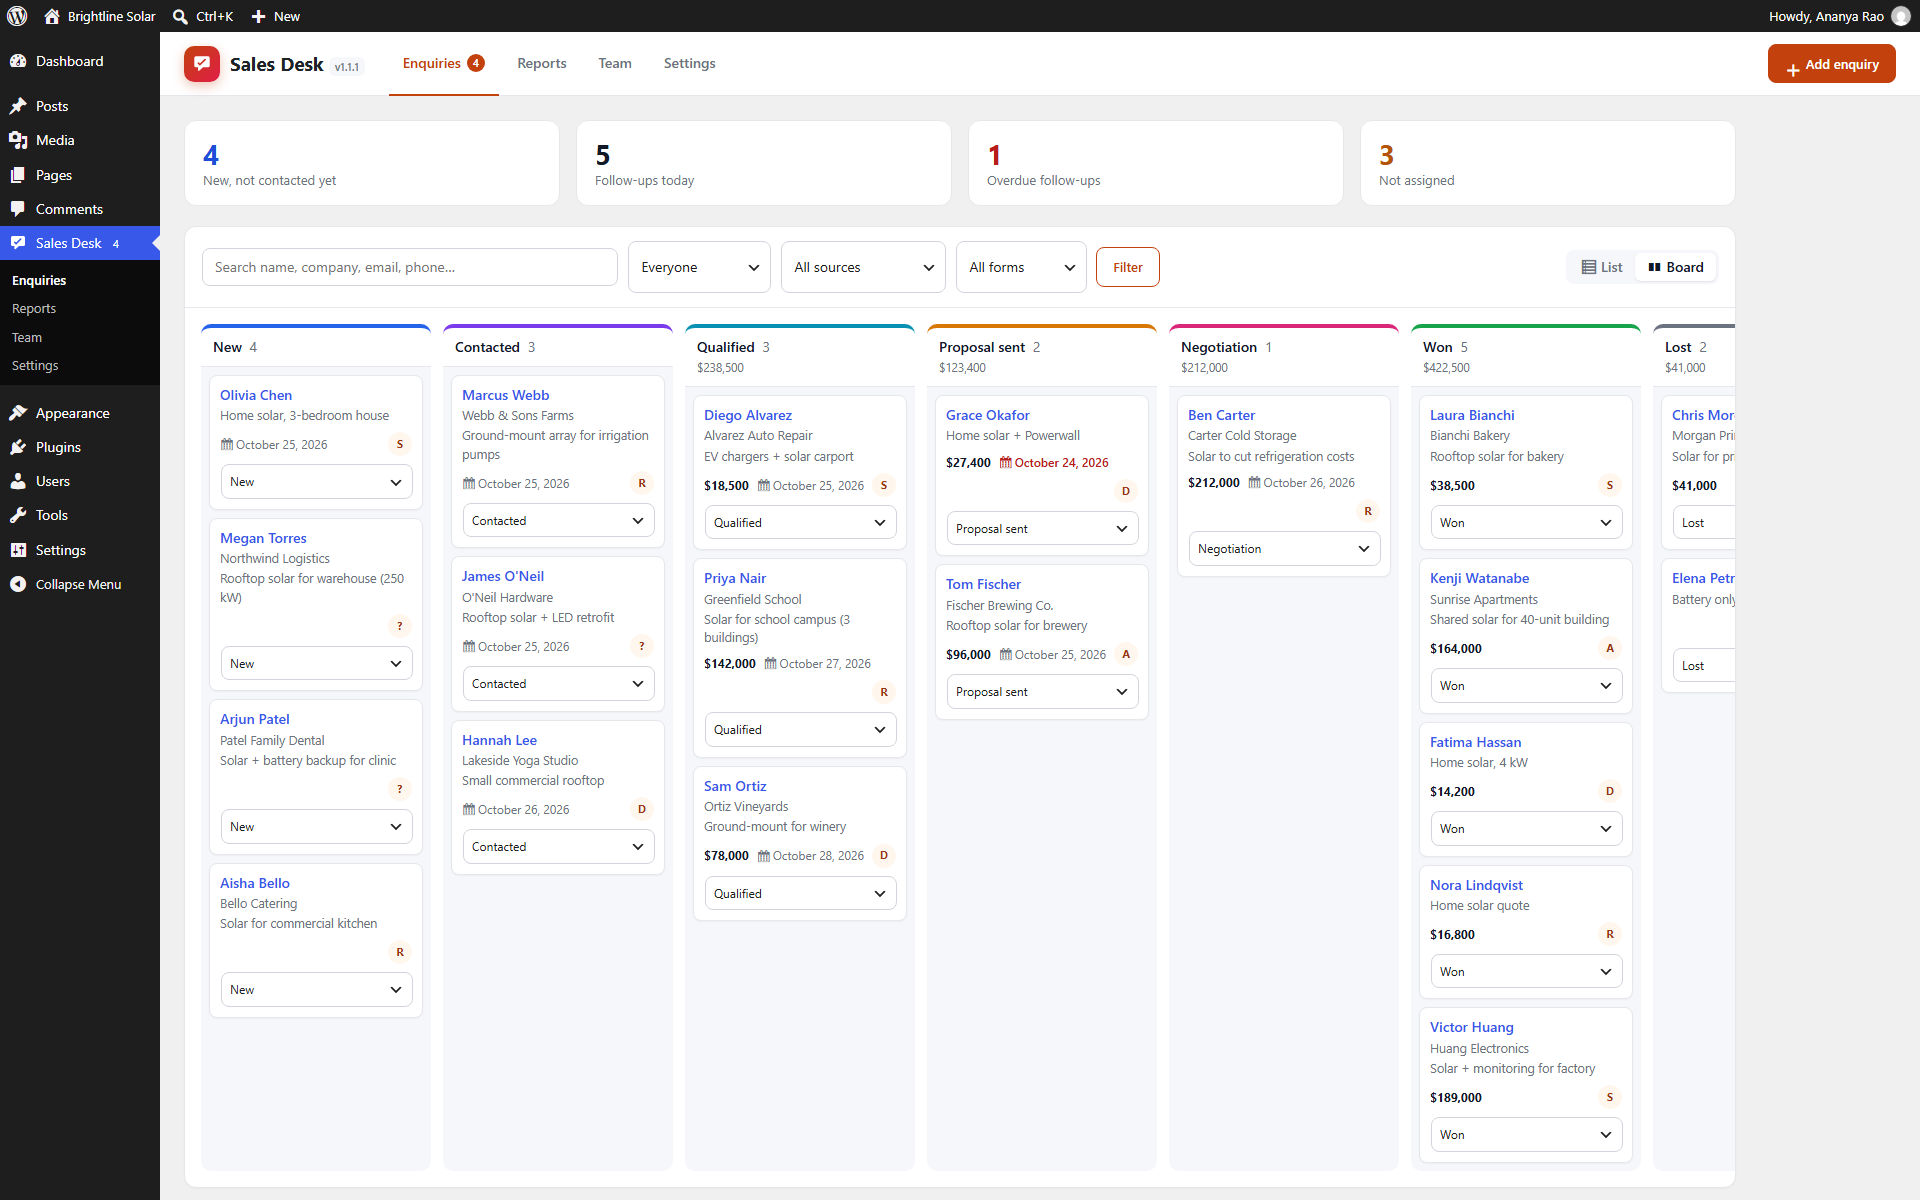The width and height of the screenshot is (1920, 1200).
Task: Click the Dashboard gauge icon
Action: [x=18, y=61]
